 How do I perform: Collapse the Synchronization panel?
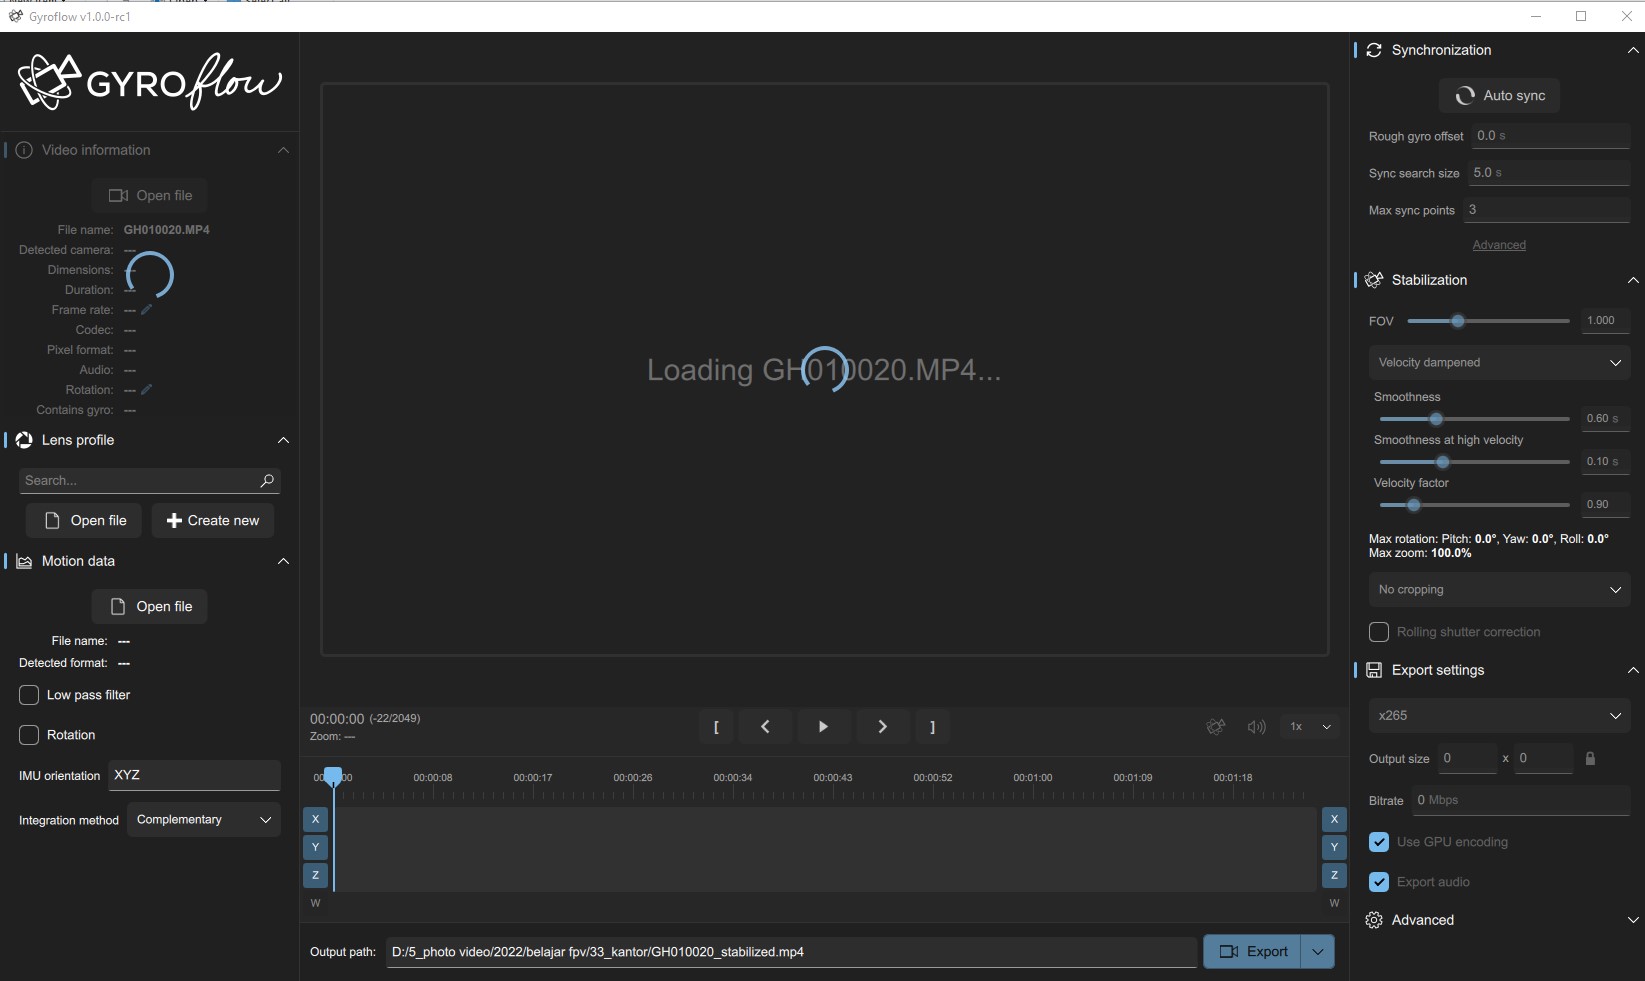(x=1633, y=50)
